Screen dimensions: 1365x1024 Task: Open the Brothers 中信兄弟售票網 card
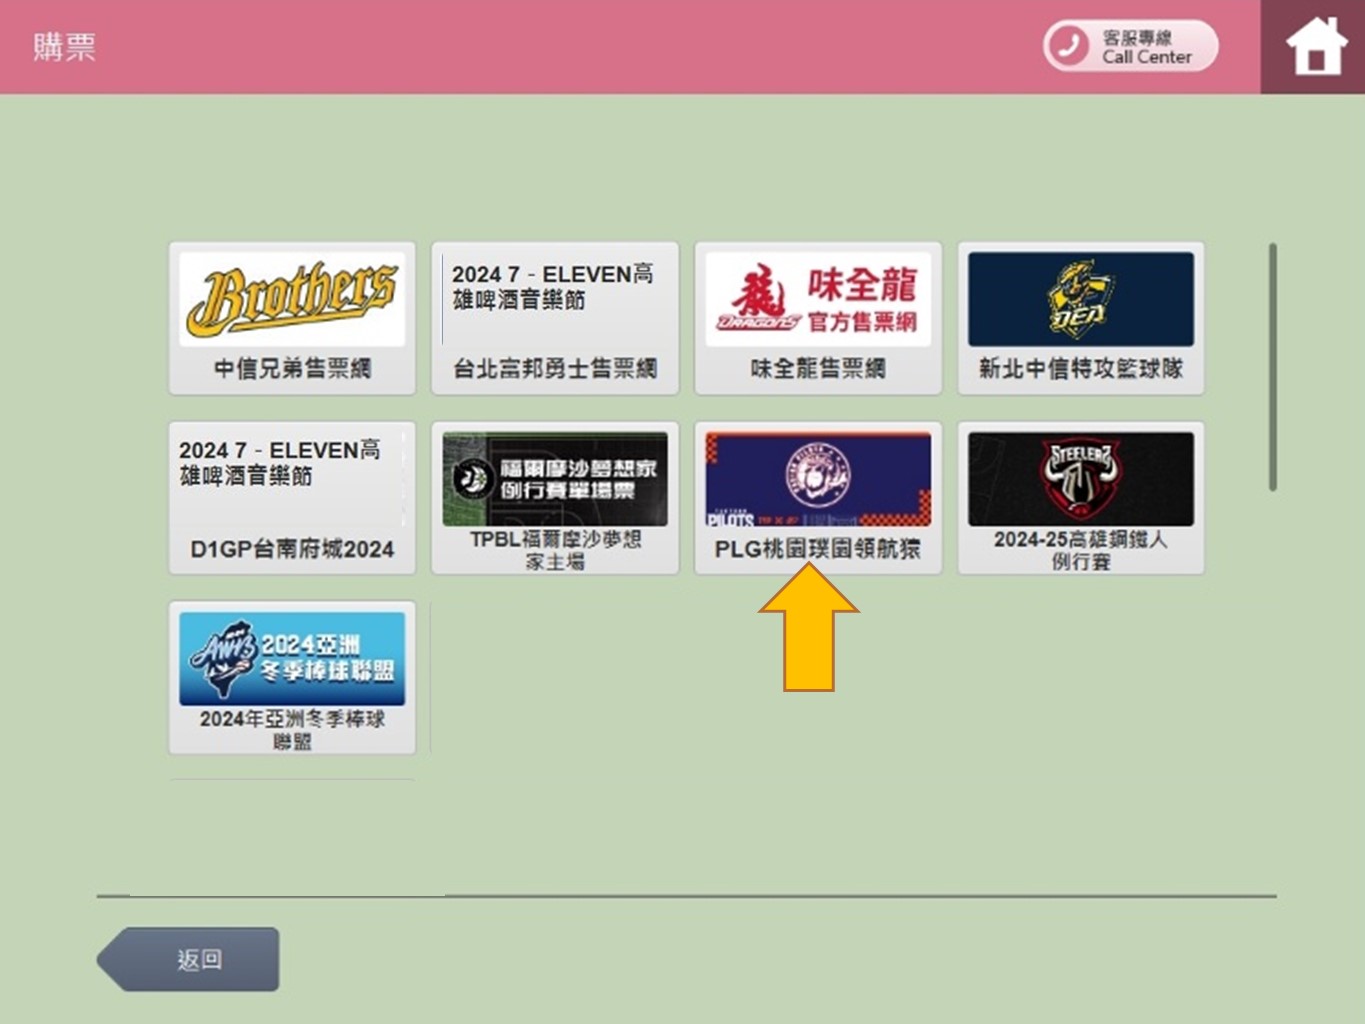click(292, 318)
